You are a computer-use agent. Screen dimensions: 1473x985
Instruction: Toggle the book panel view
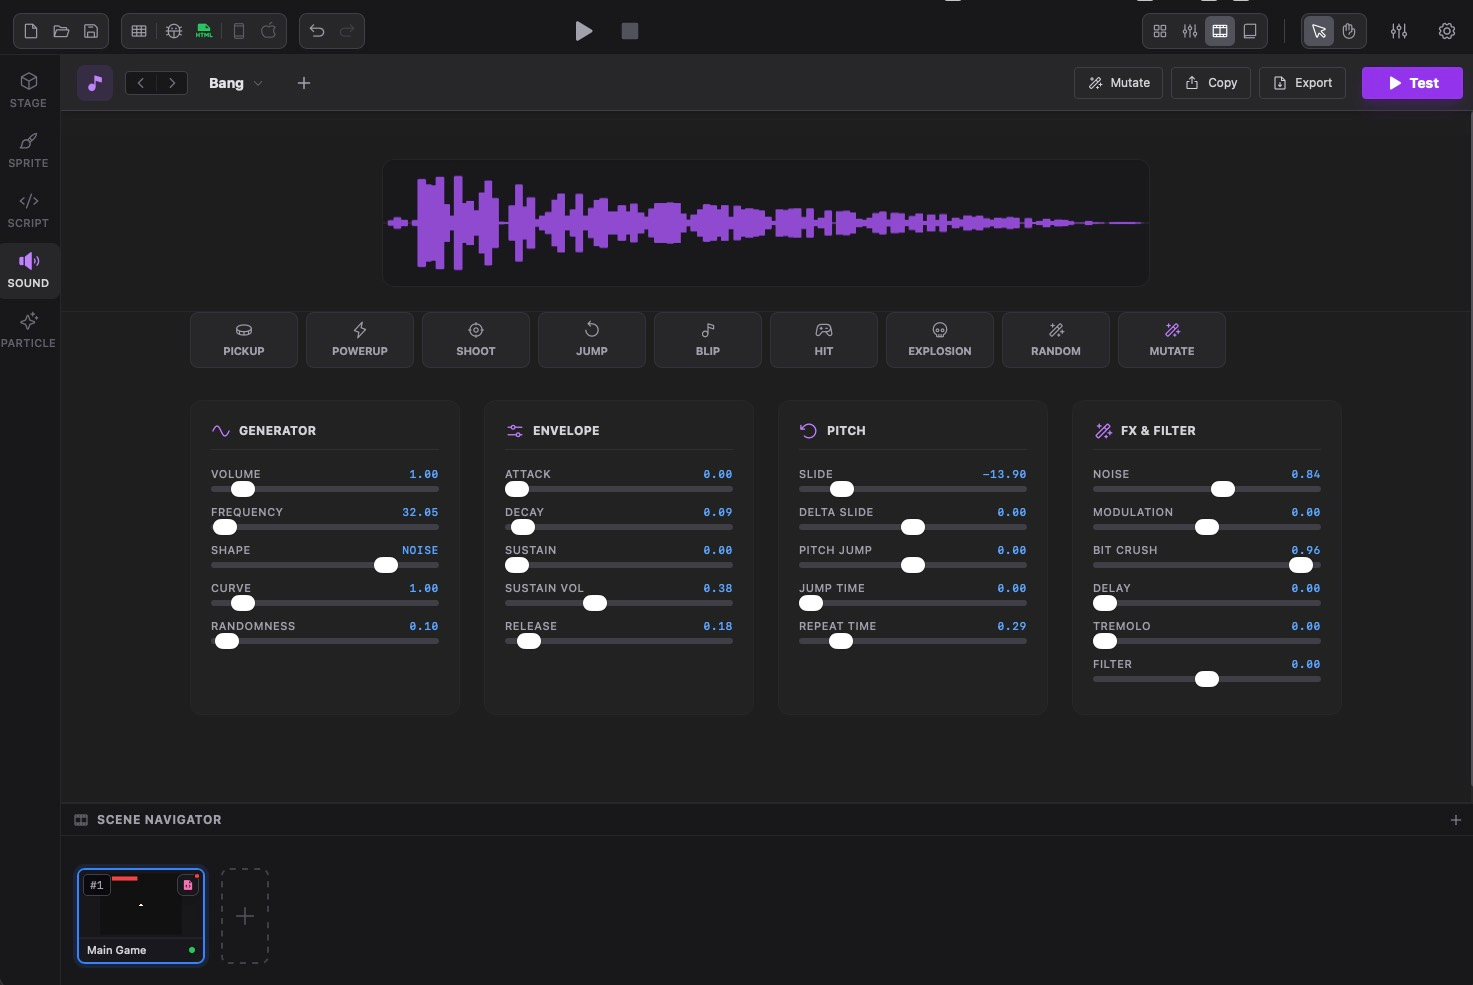click(x=1250, y=31)
